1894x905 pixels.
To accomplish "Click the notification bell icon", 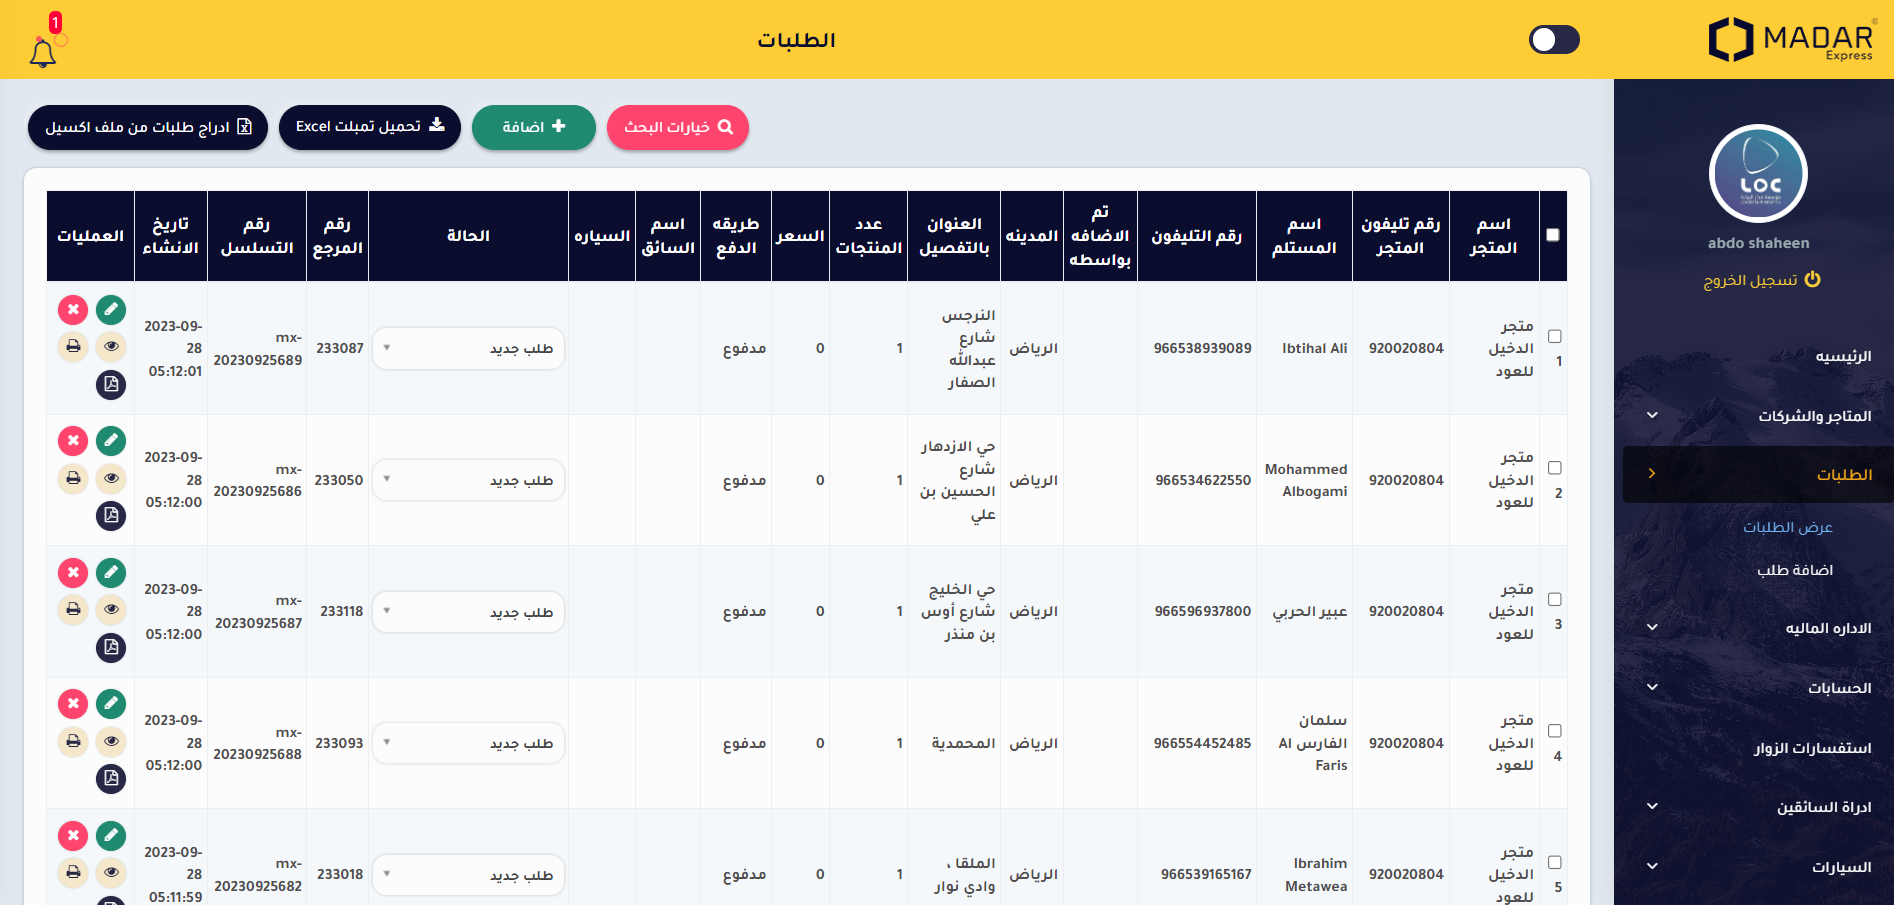I will point(43,51).
